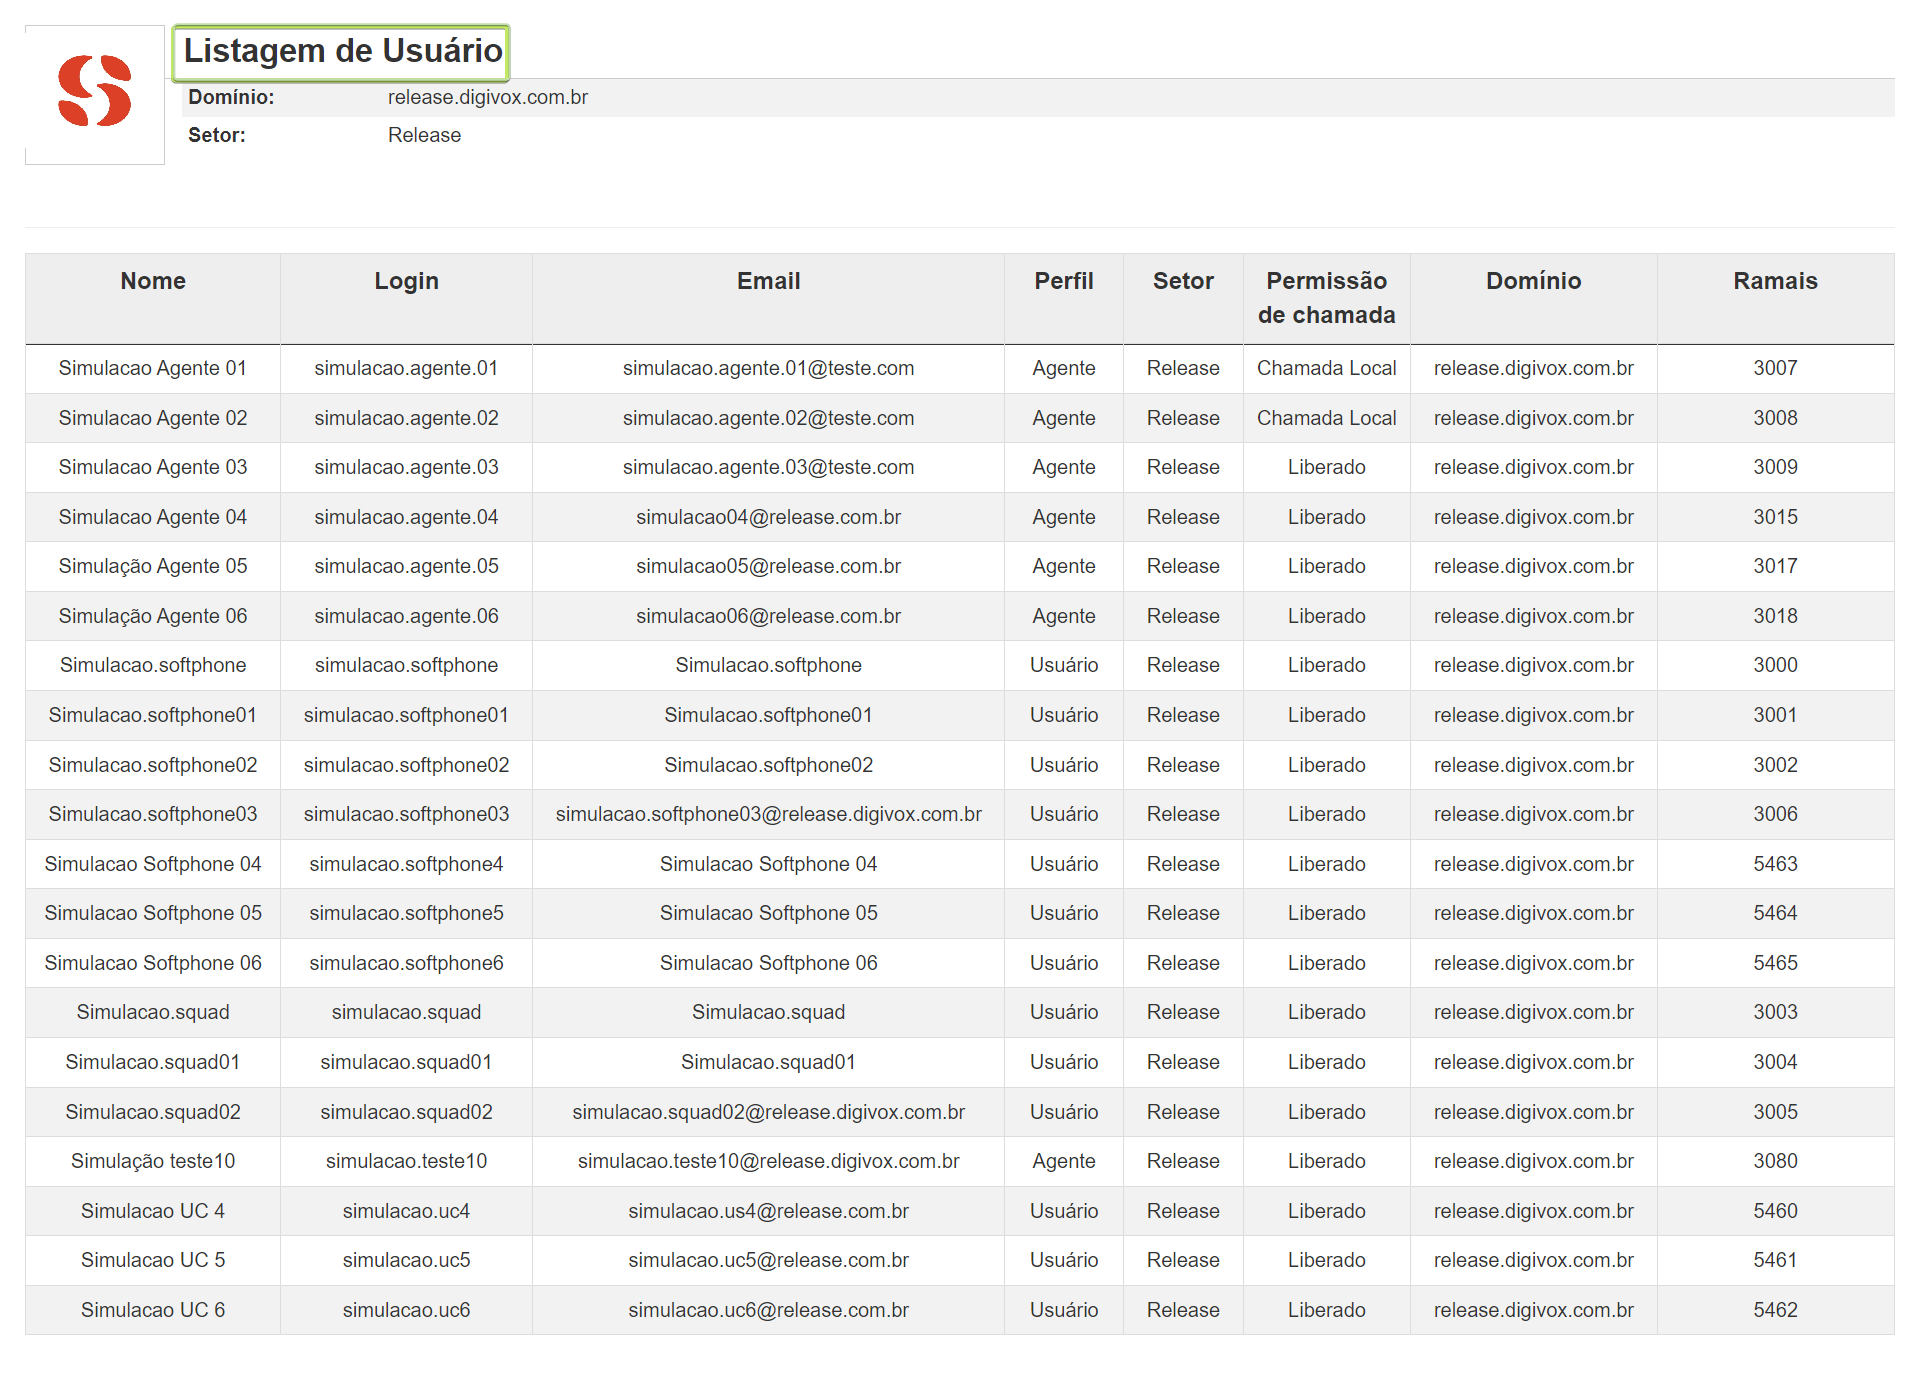Click the Release value beside the Setor label
The width and height of the screenshot is (1920, 1397).
tap(424, 134)
